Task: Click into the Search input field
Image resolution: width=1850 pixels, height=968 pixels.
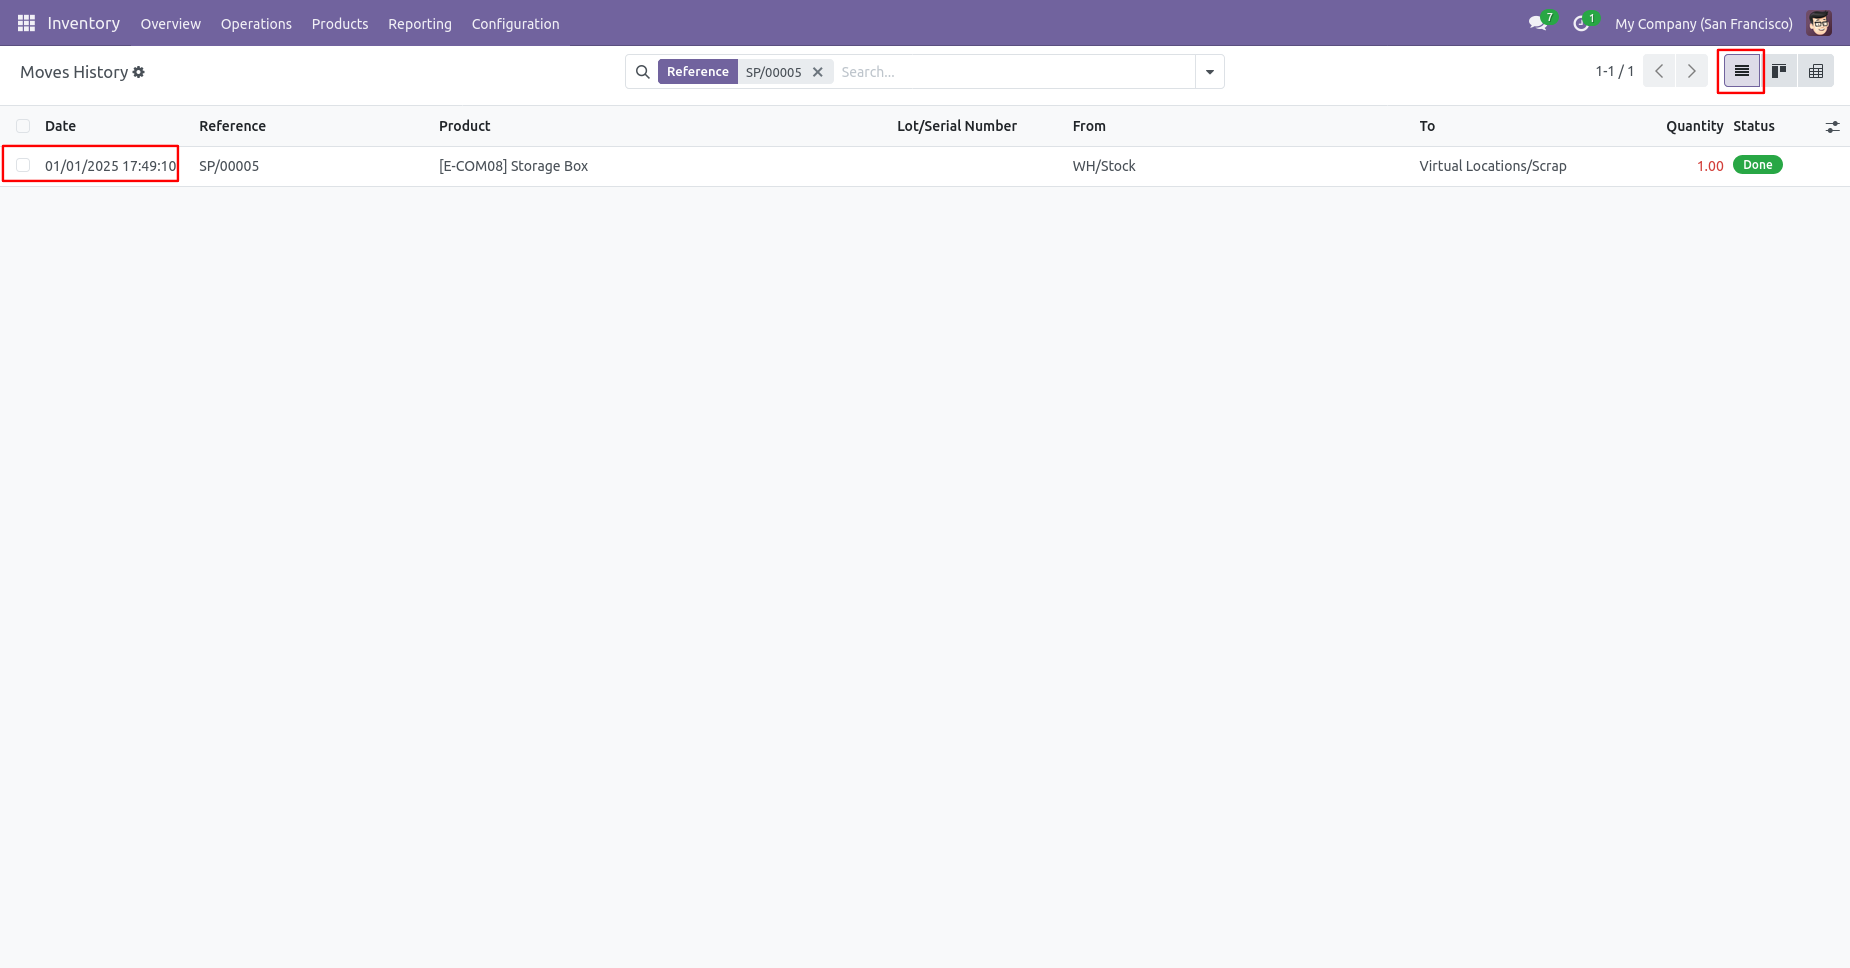Action: pyautogui.click(x=1015, y=72)
